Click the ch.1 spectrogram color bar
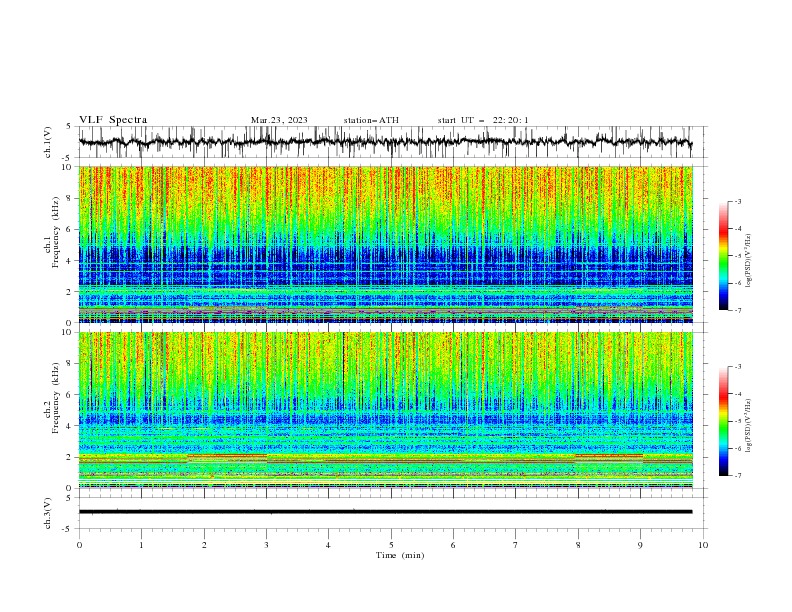The width and height of the screenshot is (792, 612). point(723,256)
